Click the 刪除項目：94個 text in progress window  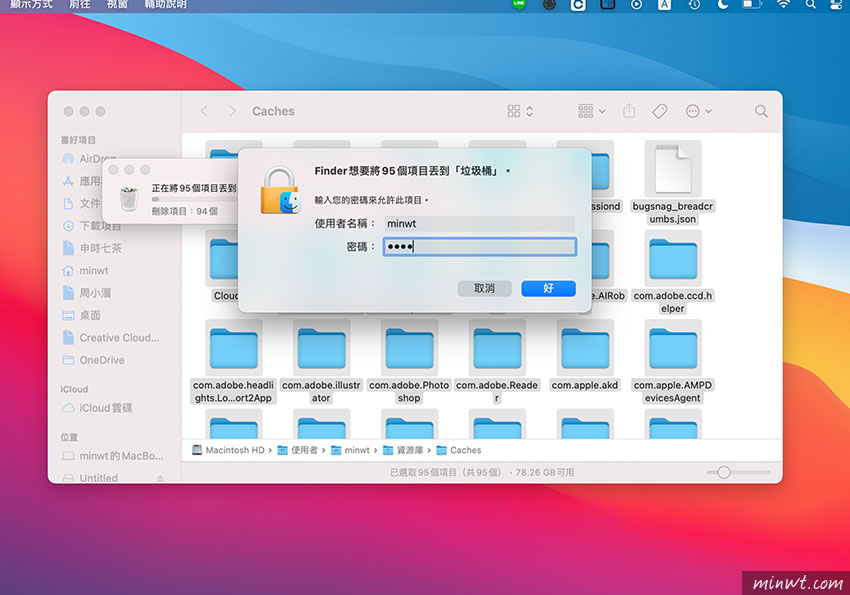pos(185,211)
